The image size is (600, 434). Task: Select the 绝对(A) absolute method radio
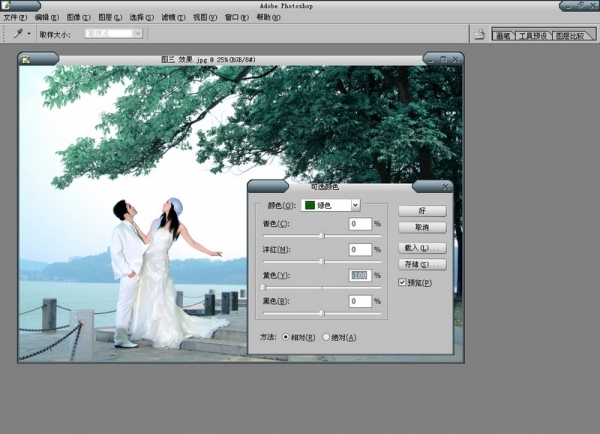click(x=326, y=337)
